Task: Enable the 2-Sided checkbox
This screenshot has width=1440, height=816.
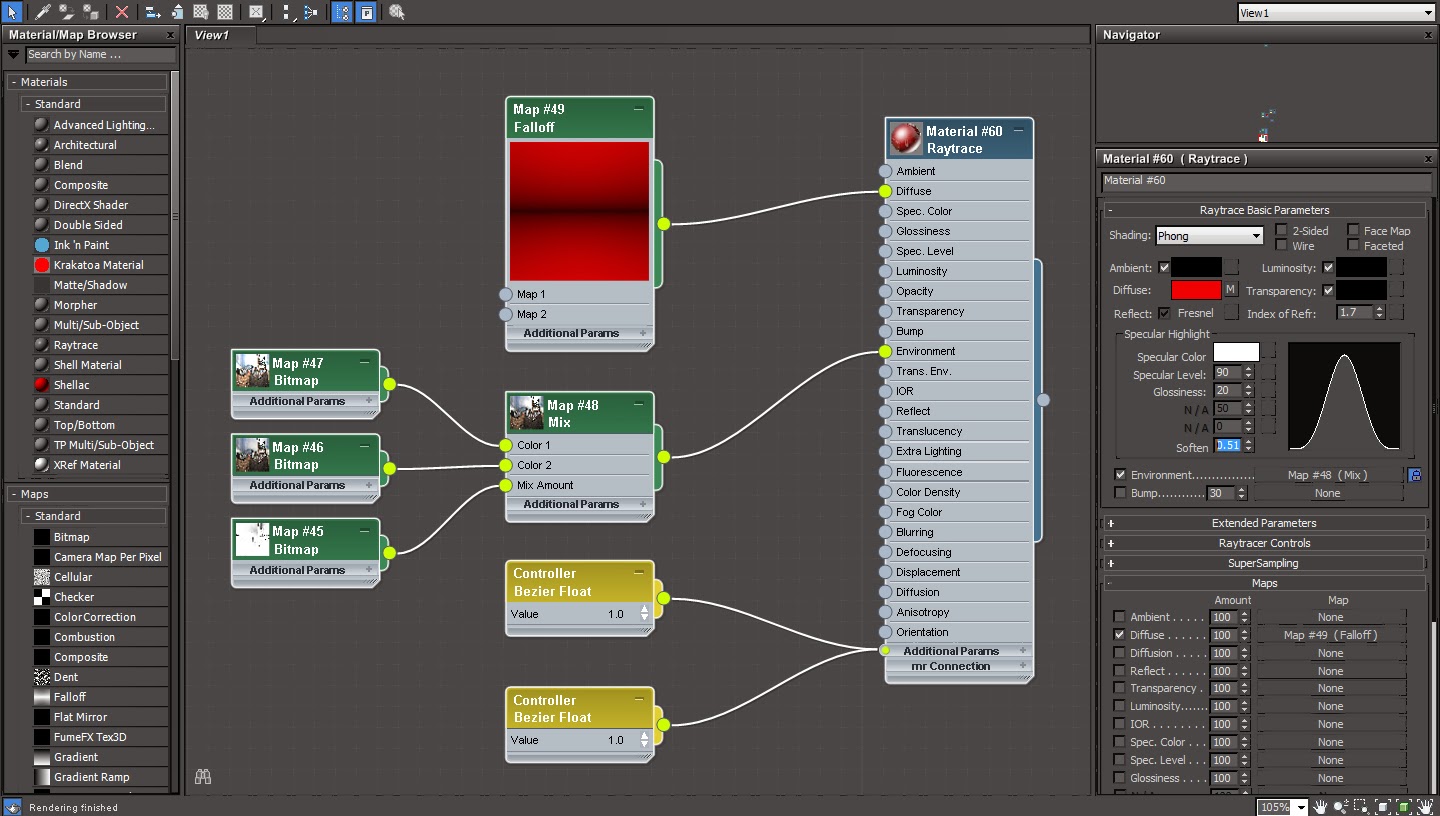Action: (x=1281, y=230)
